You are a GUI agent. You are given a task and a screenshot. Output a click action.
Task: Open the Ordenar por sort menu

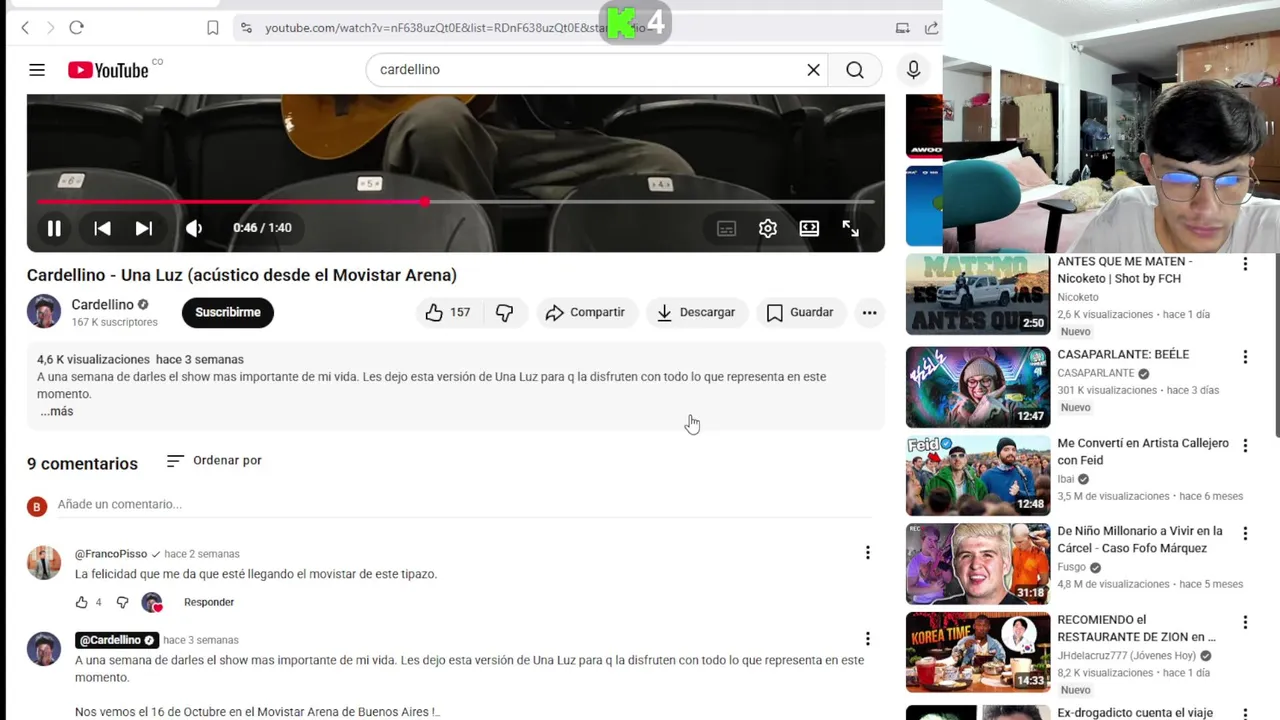click(x=214, y=460)
